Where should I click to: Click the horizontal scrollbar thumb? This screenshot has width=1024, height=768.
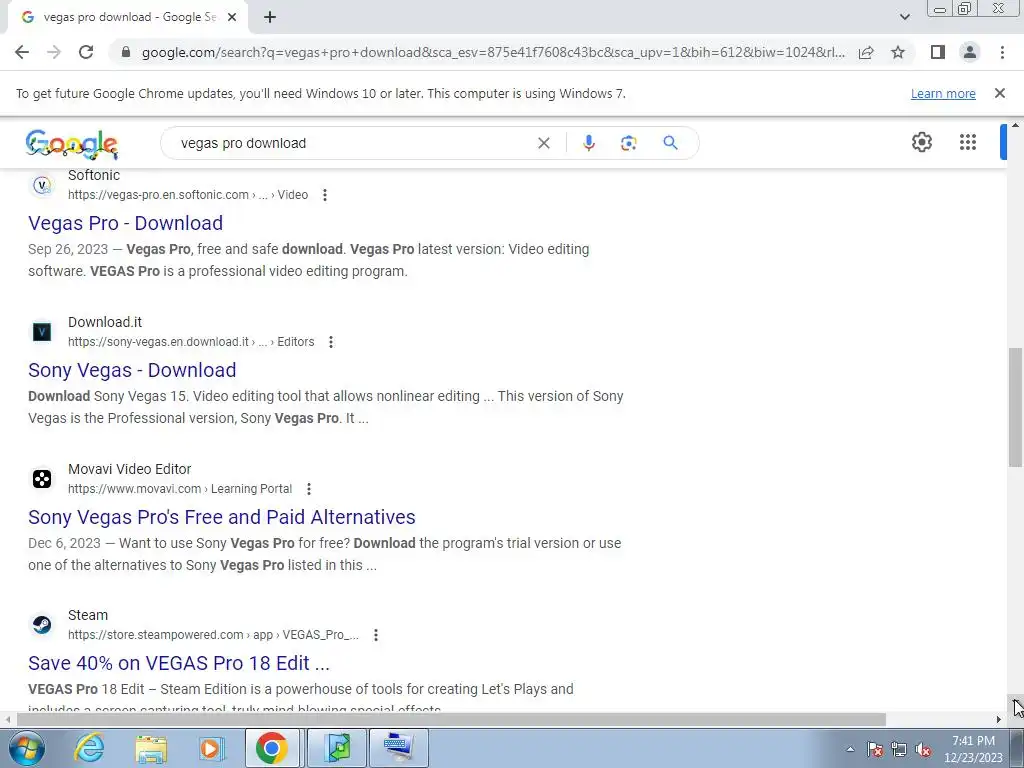[x=451, y=720]
